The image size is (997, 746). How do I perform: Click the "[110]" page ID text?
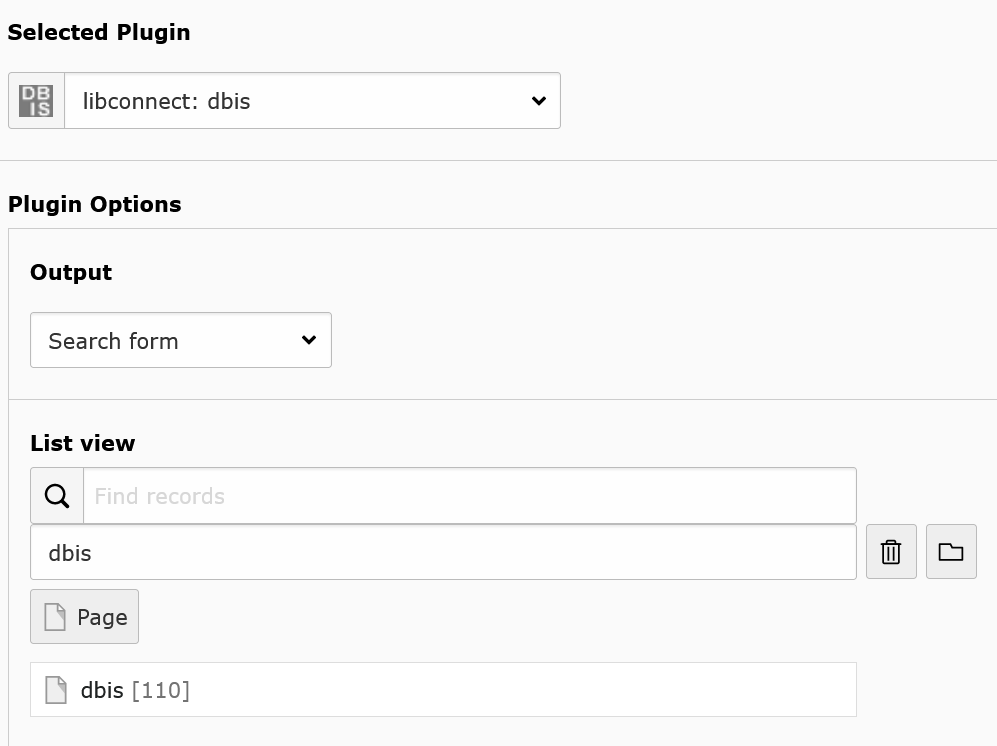161,690
